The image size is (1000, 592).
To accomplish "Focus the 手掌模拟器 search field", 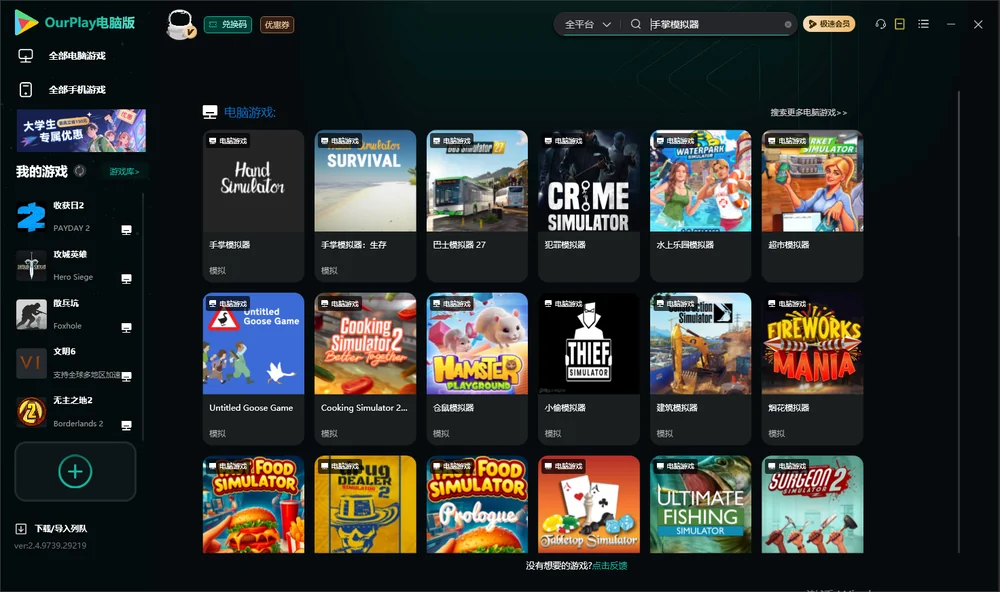I will click(x=716, y=24).
